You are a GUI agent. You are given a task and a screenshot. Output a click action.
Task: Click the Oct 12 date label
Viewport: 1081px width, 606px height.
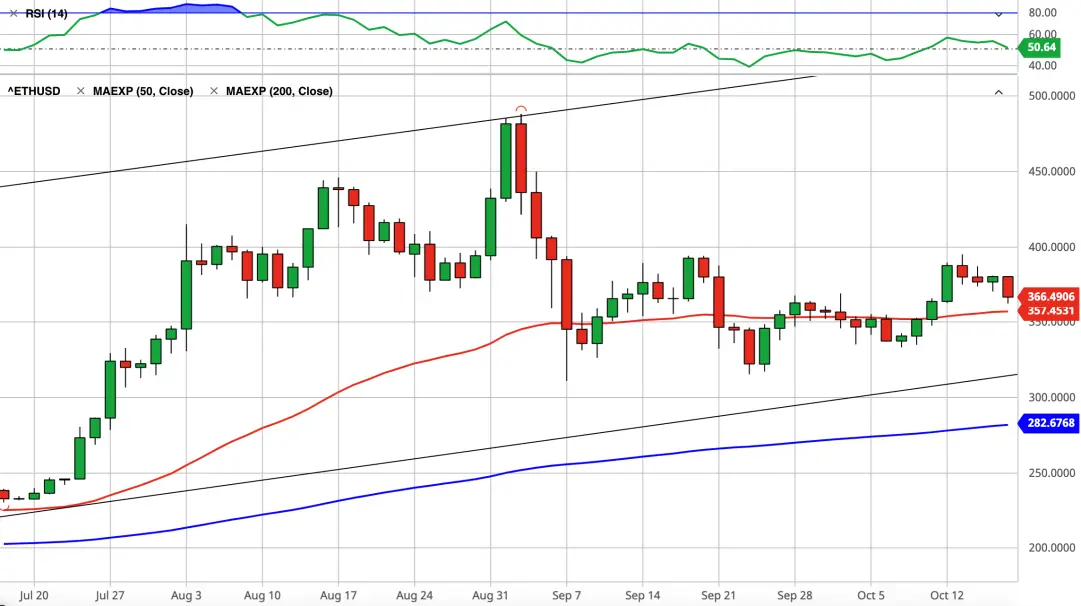point(947,595)
